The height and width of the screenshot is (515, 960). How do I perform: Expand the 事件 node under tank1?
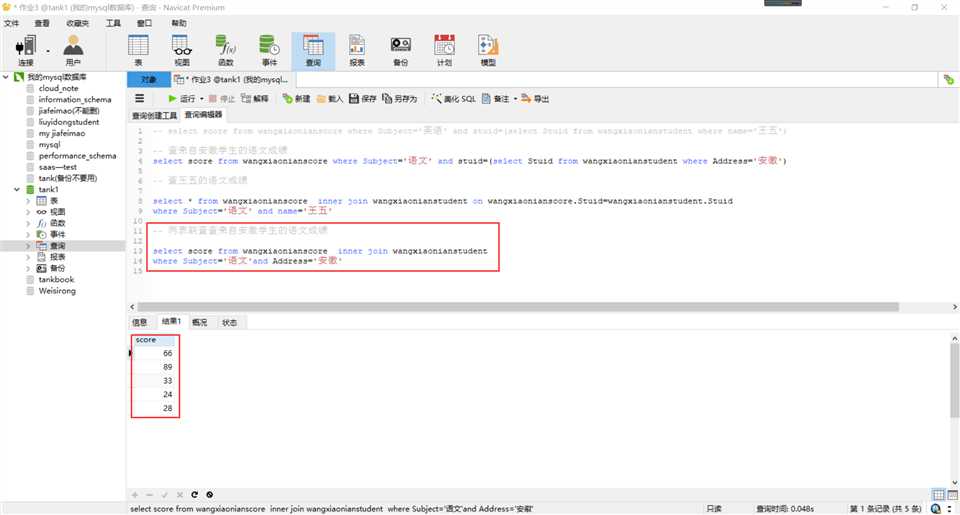coord(28,235)
